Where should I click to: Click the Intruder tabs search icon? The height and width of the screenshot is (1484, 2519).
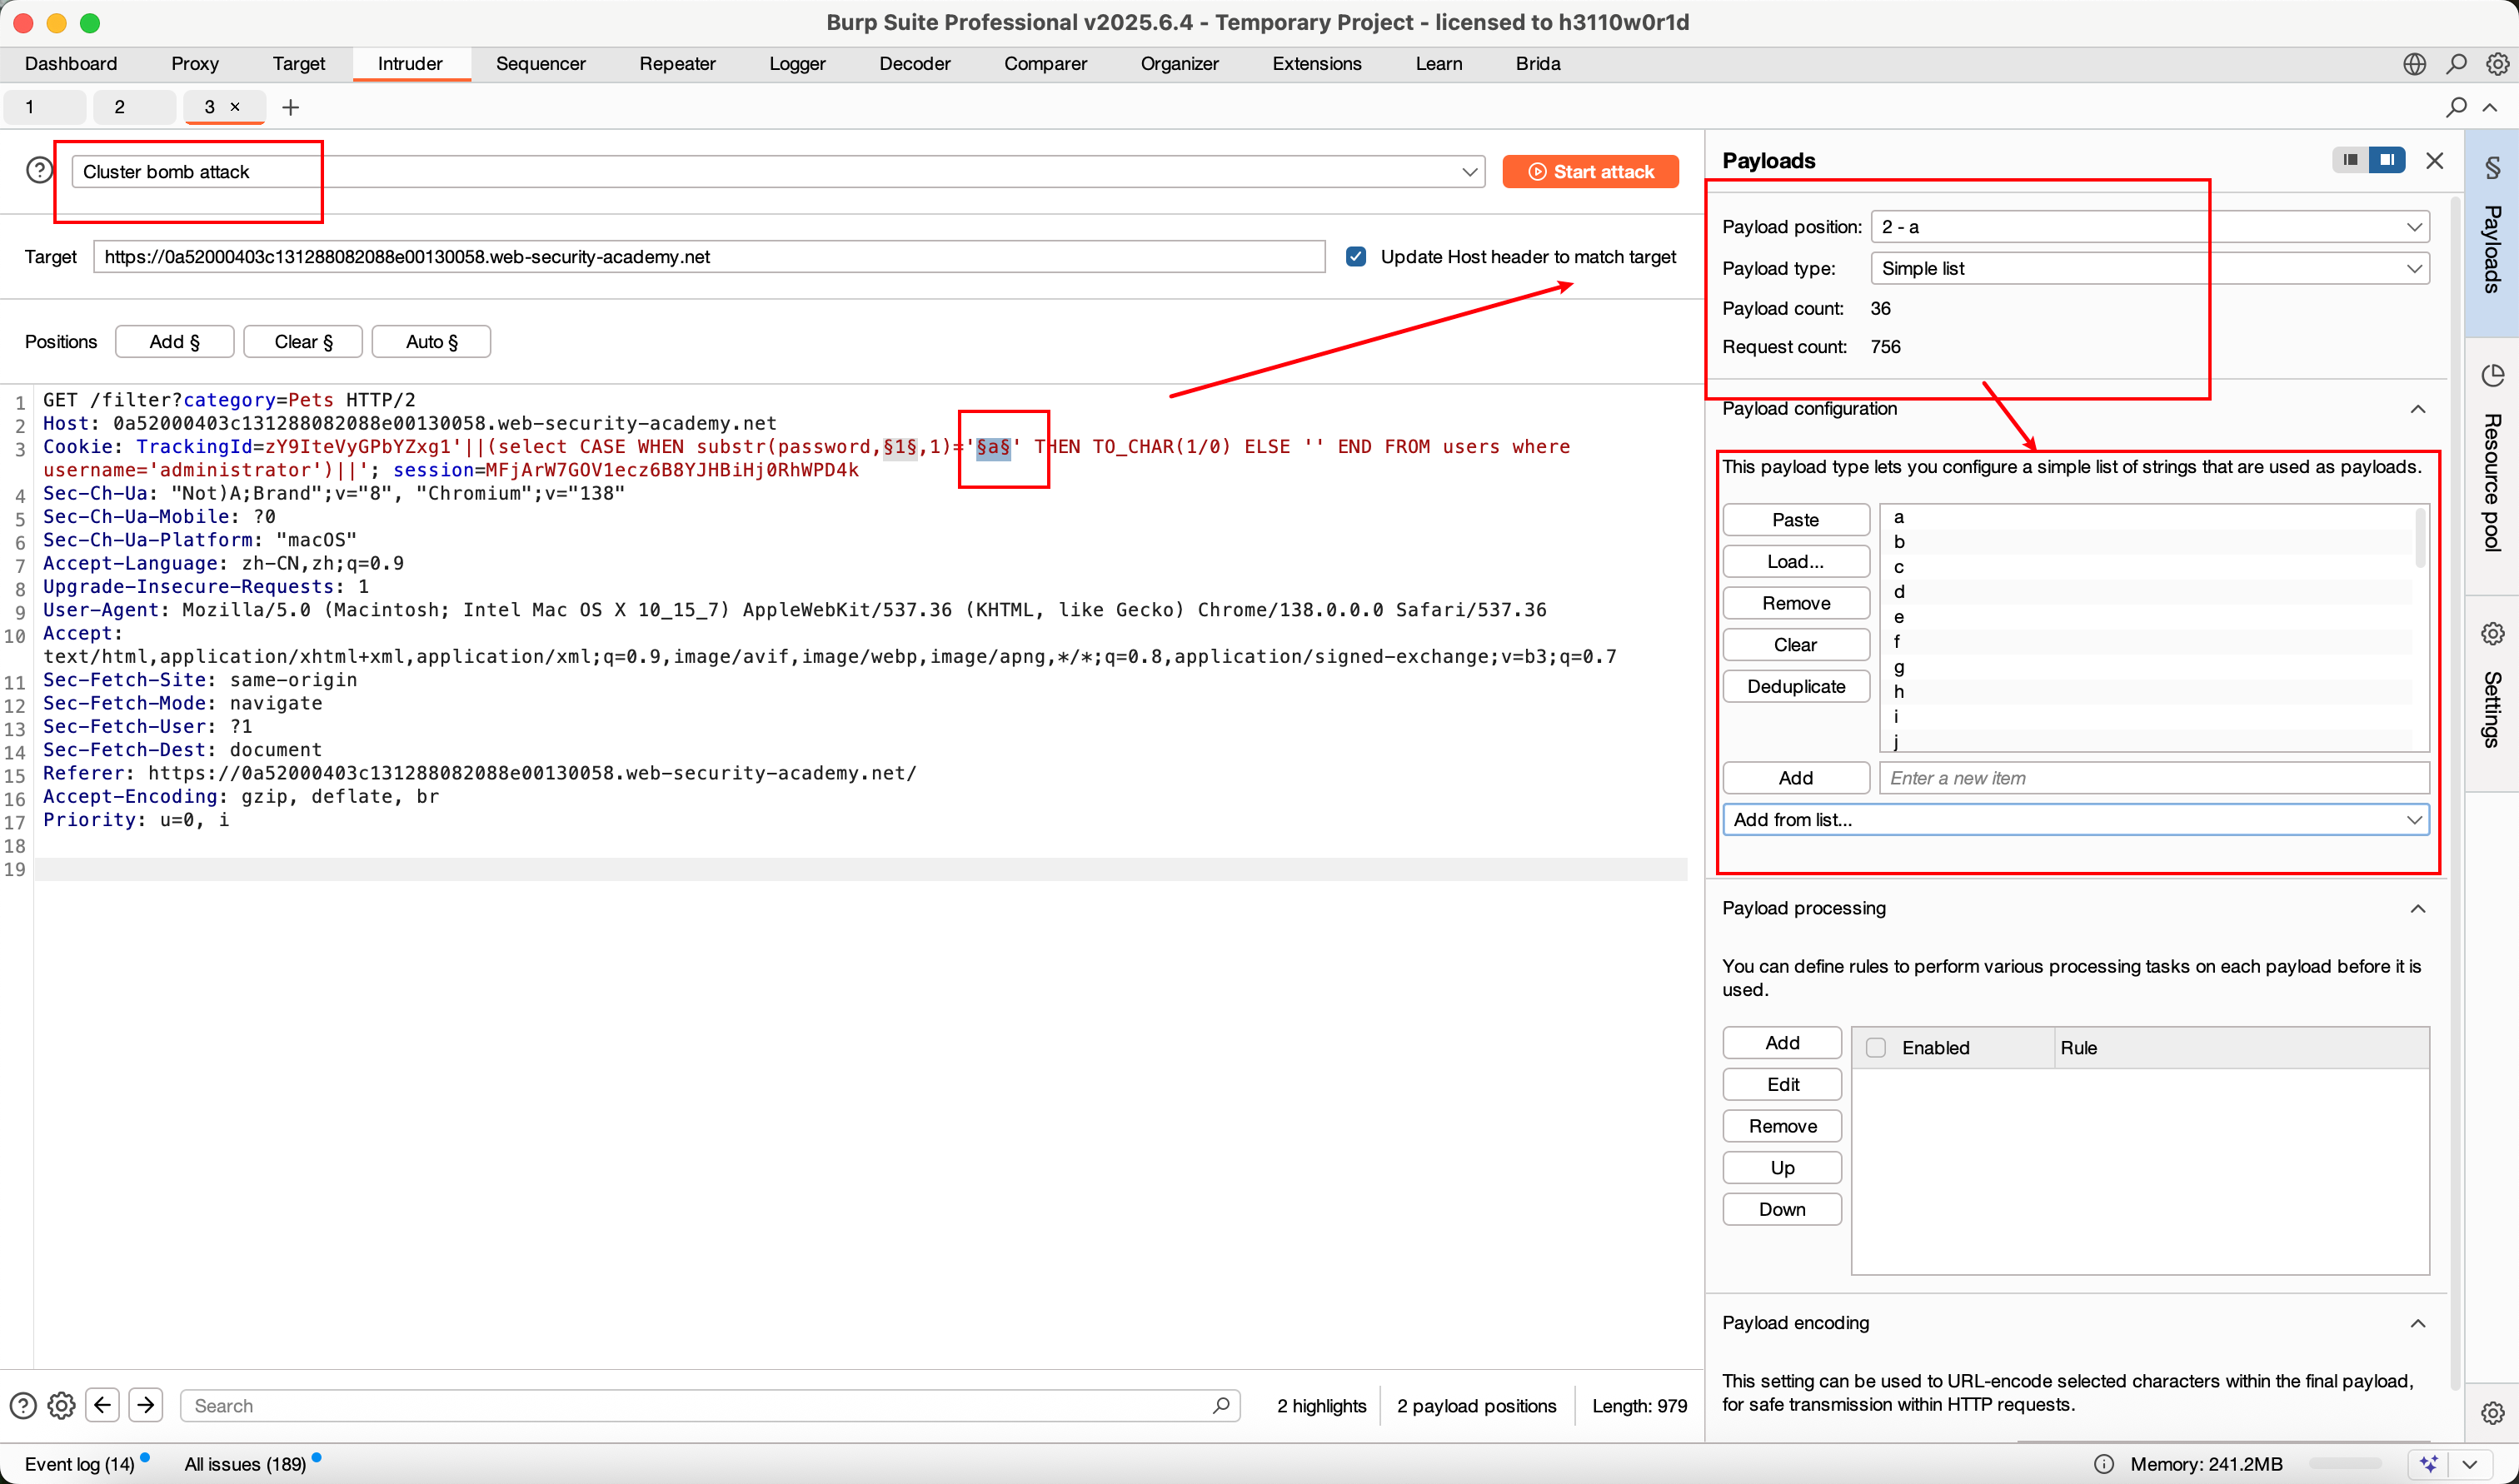coord(2456,107)
